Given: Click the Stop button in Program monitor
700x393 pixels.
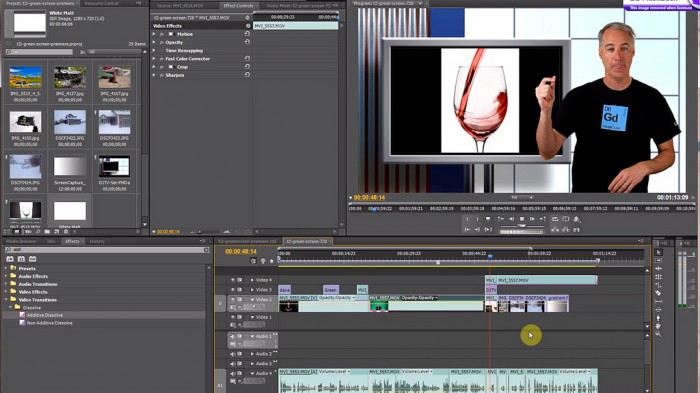Looking at the screenshot, I should 521,219.
